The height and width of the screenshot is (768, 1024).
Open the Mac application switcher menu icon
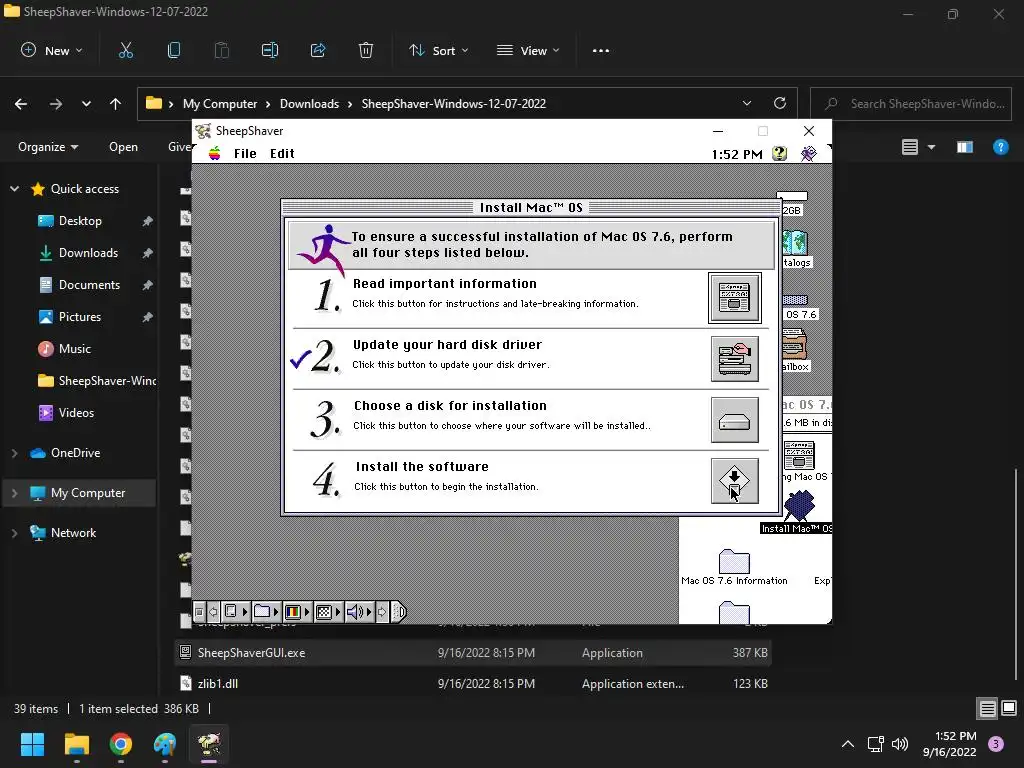808,153
